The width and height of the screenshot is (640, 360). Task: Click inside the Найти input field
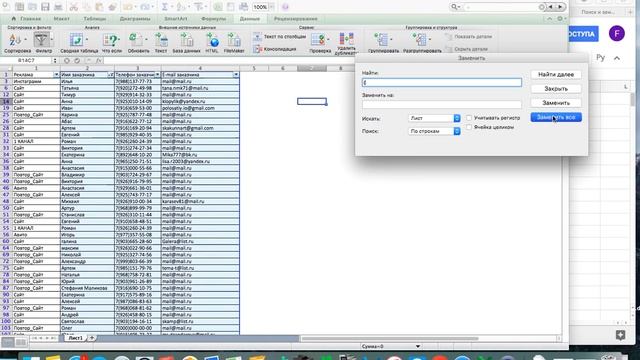(442, 82)
